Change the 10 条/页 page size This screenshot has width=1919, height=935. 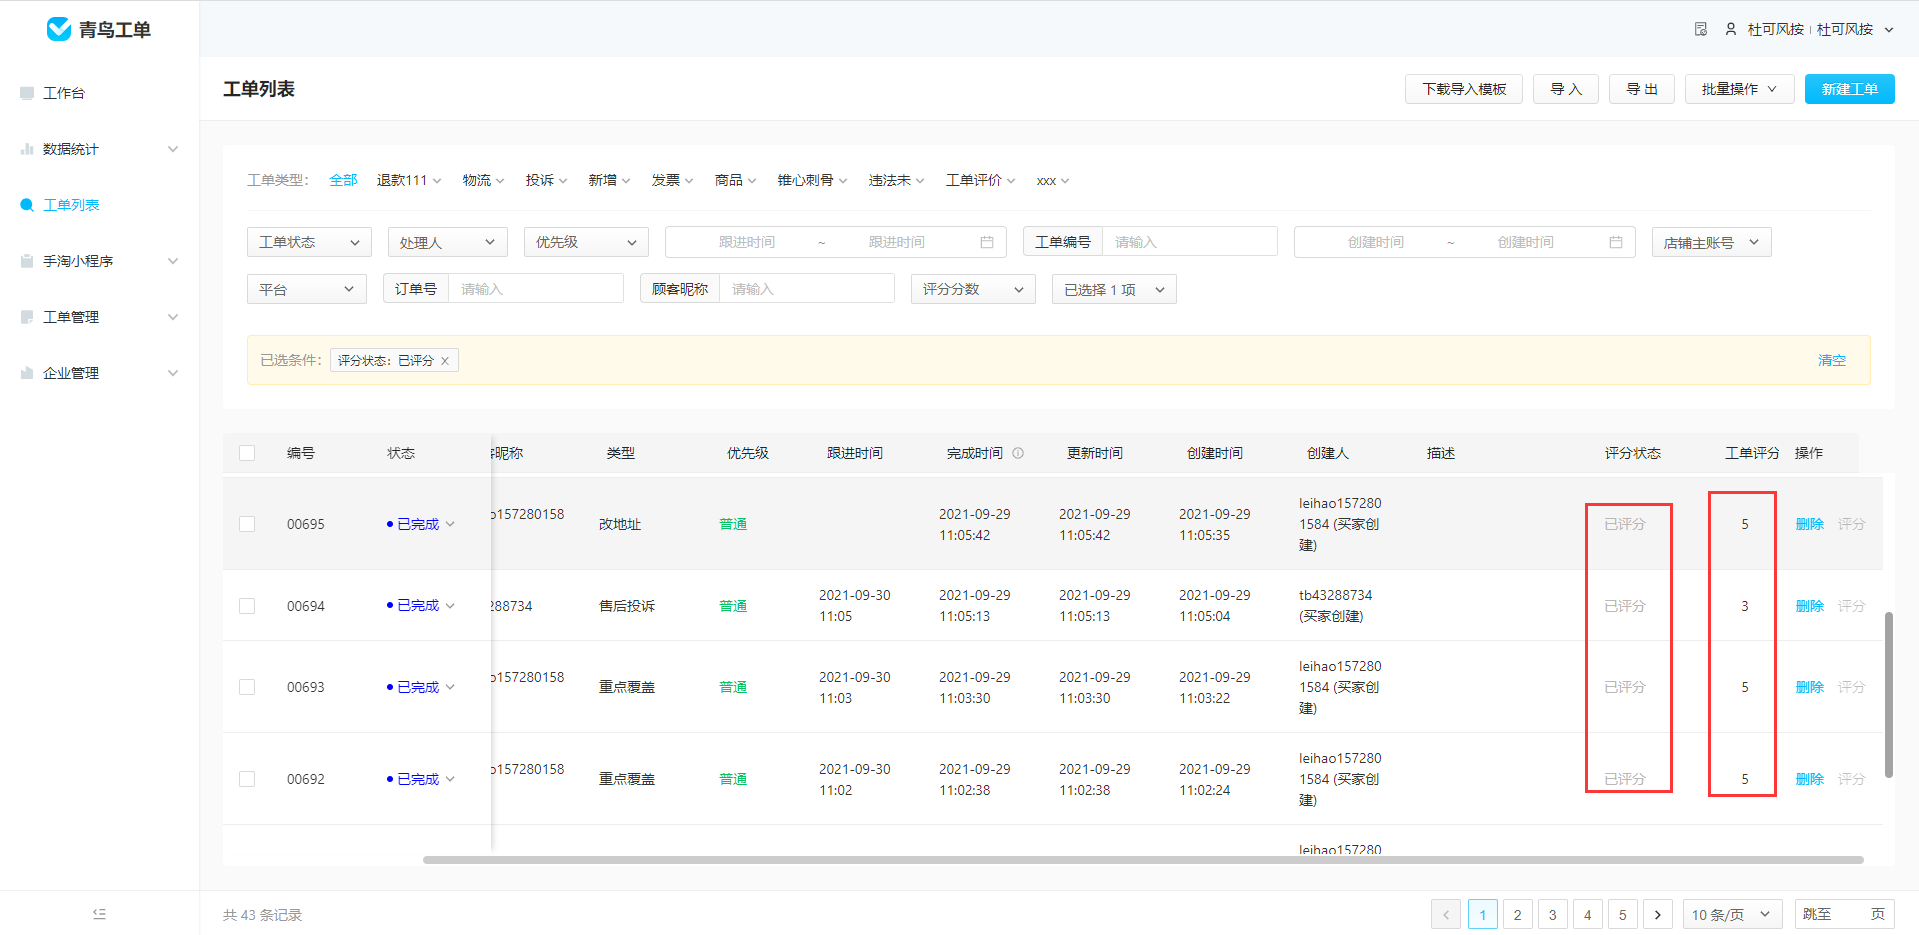click(x=1732, y=914)
